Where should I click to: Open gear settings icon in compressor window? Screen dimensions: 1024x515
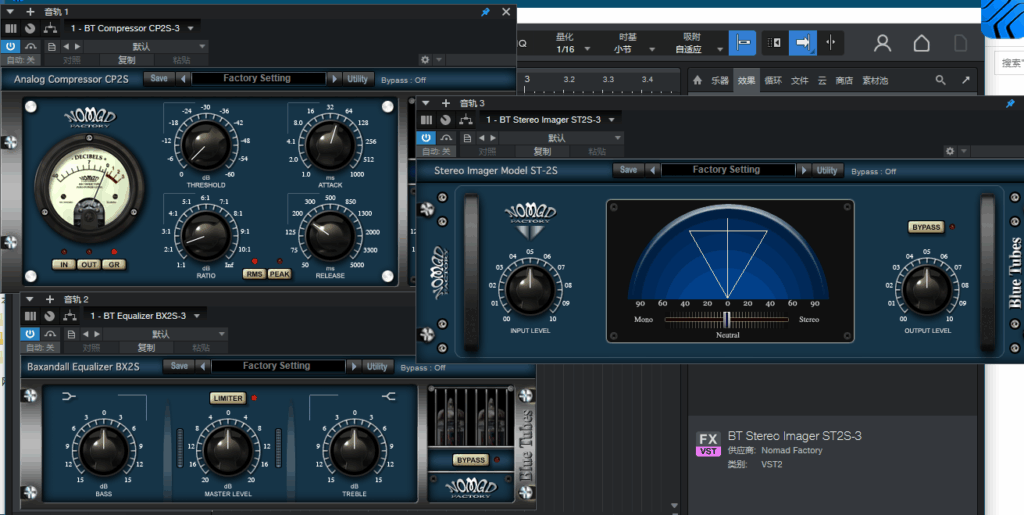pos(425,59)
